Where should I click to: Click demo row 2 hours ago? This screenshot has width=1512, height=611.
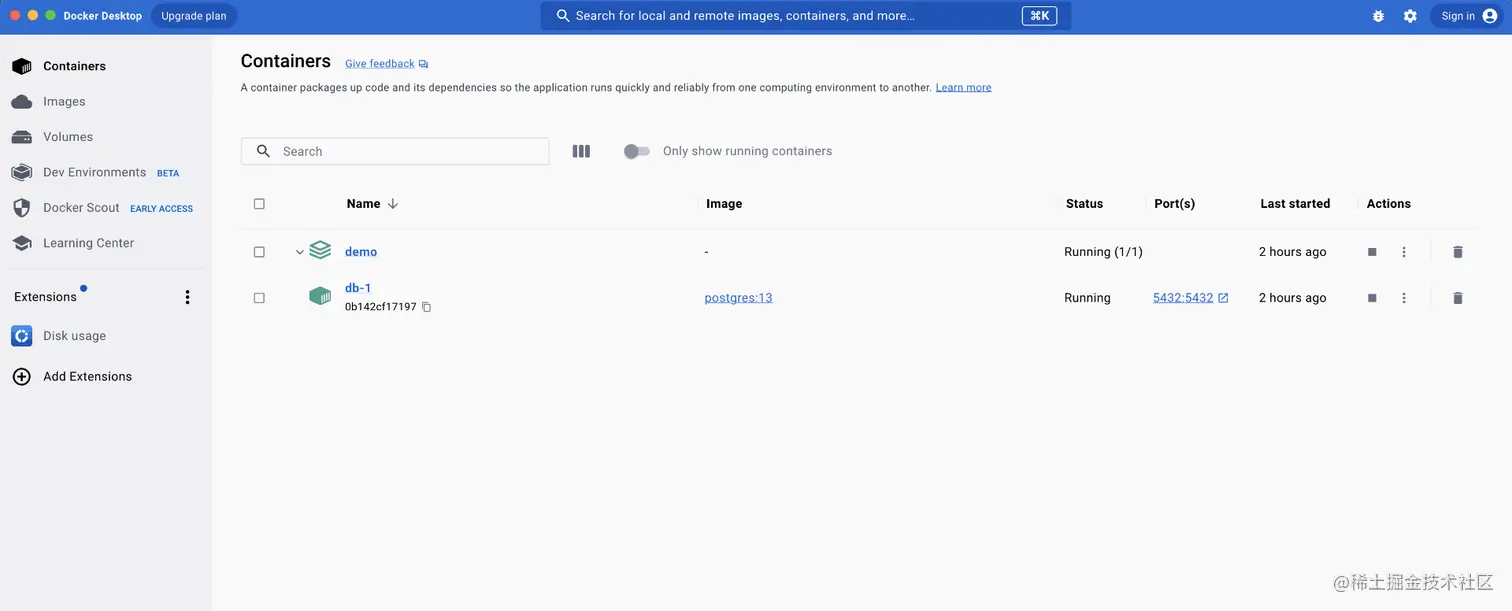click(x=1292, y=252)
